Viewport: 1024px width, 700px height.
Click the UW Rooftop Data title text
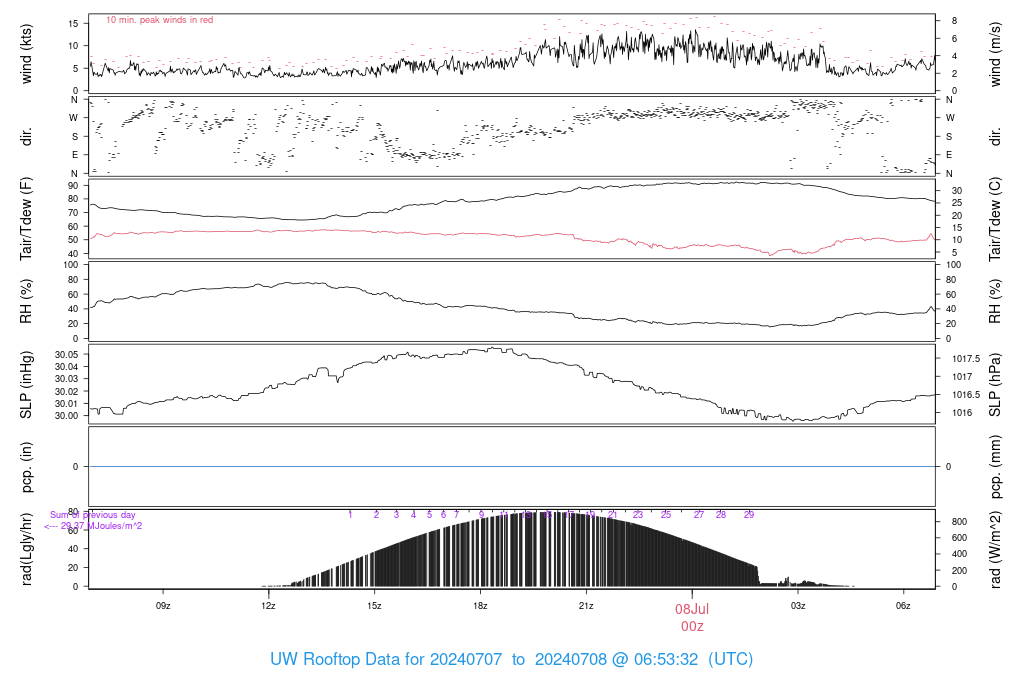(x=511, y=659)
